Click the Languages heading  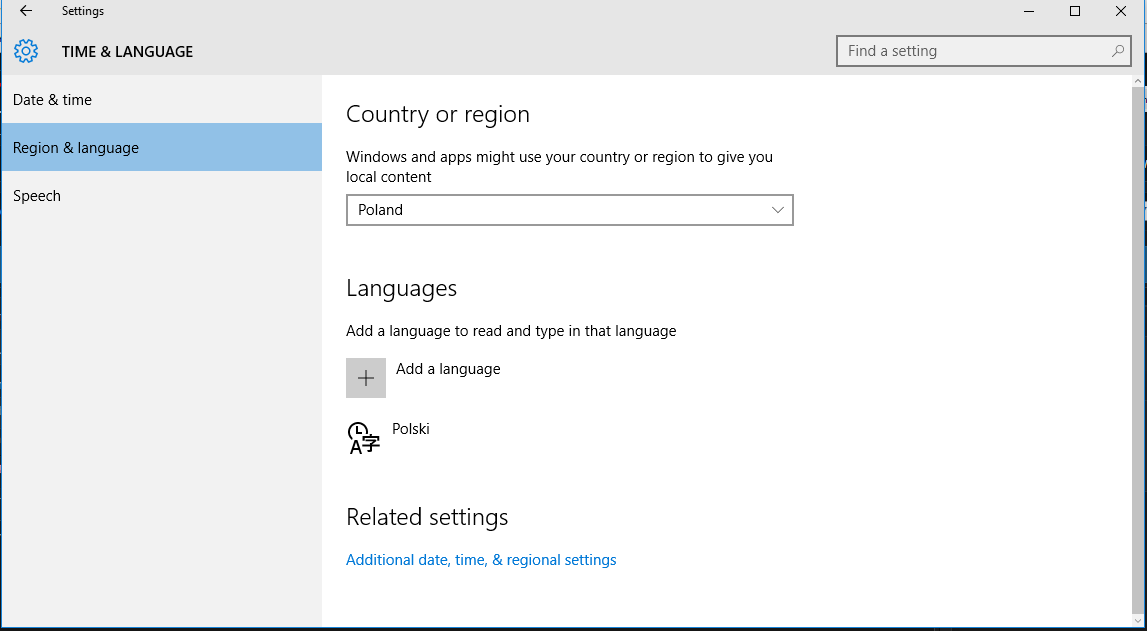pyautogui.click(x=402, y=288)
